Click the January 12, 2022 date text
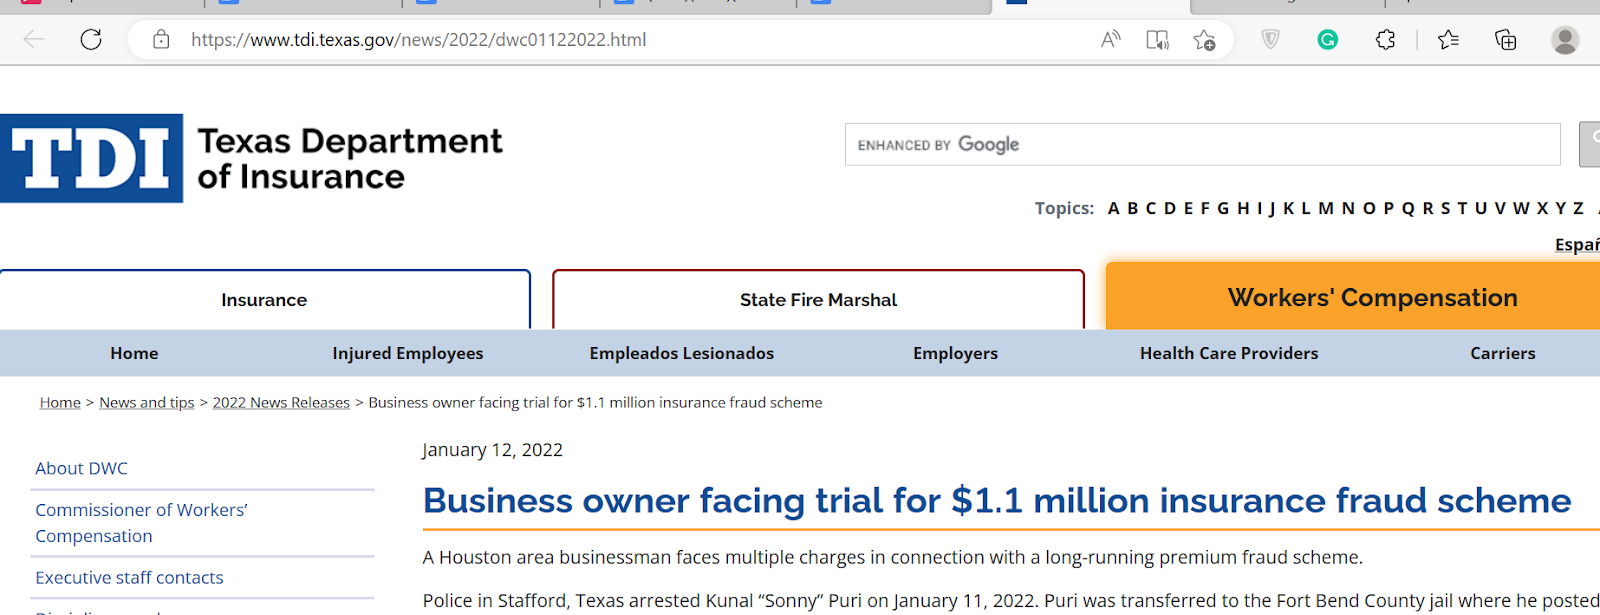The height and width of the screenshot is (615, 1600). tap(492, 450)
